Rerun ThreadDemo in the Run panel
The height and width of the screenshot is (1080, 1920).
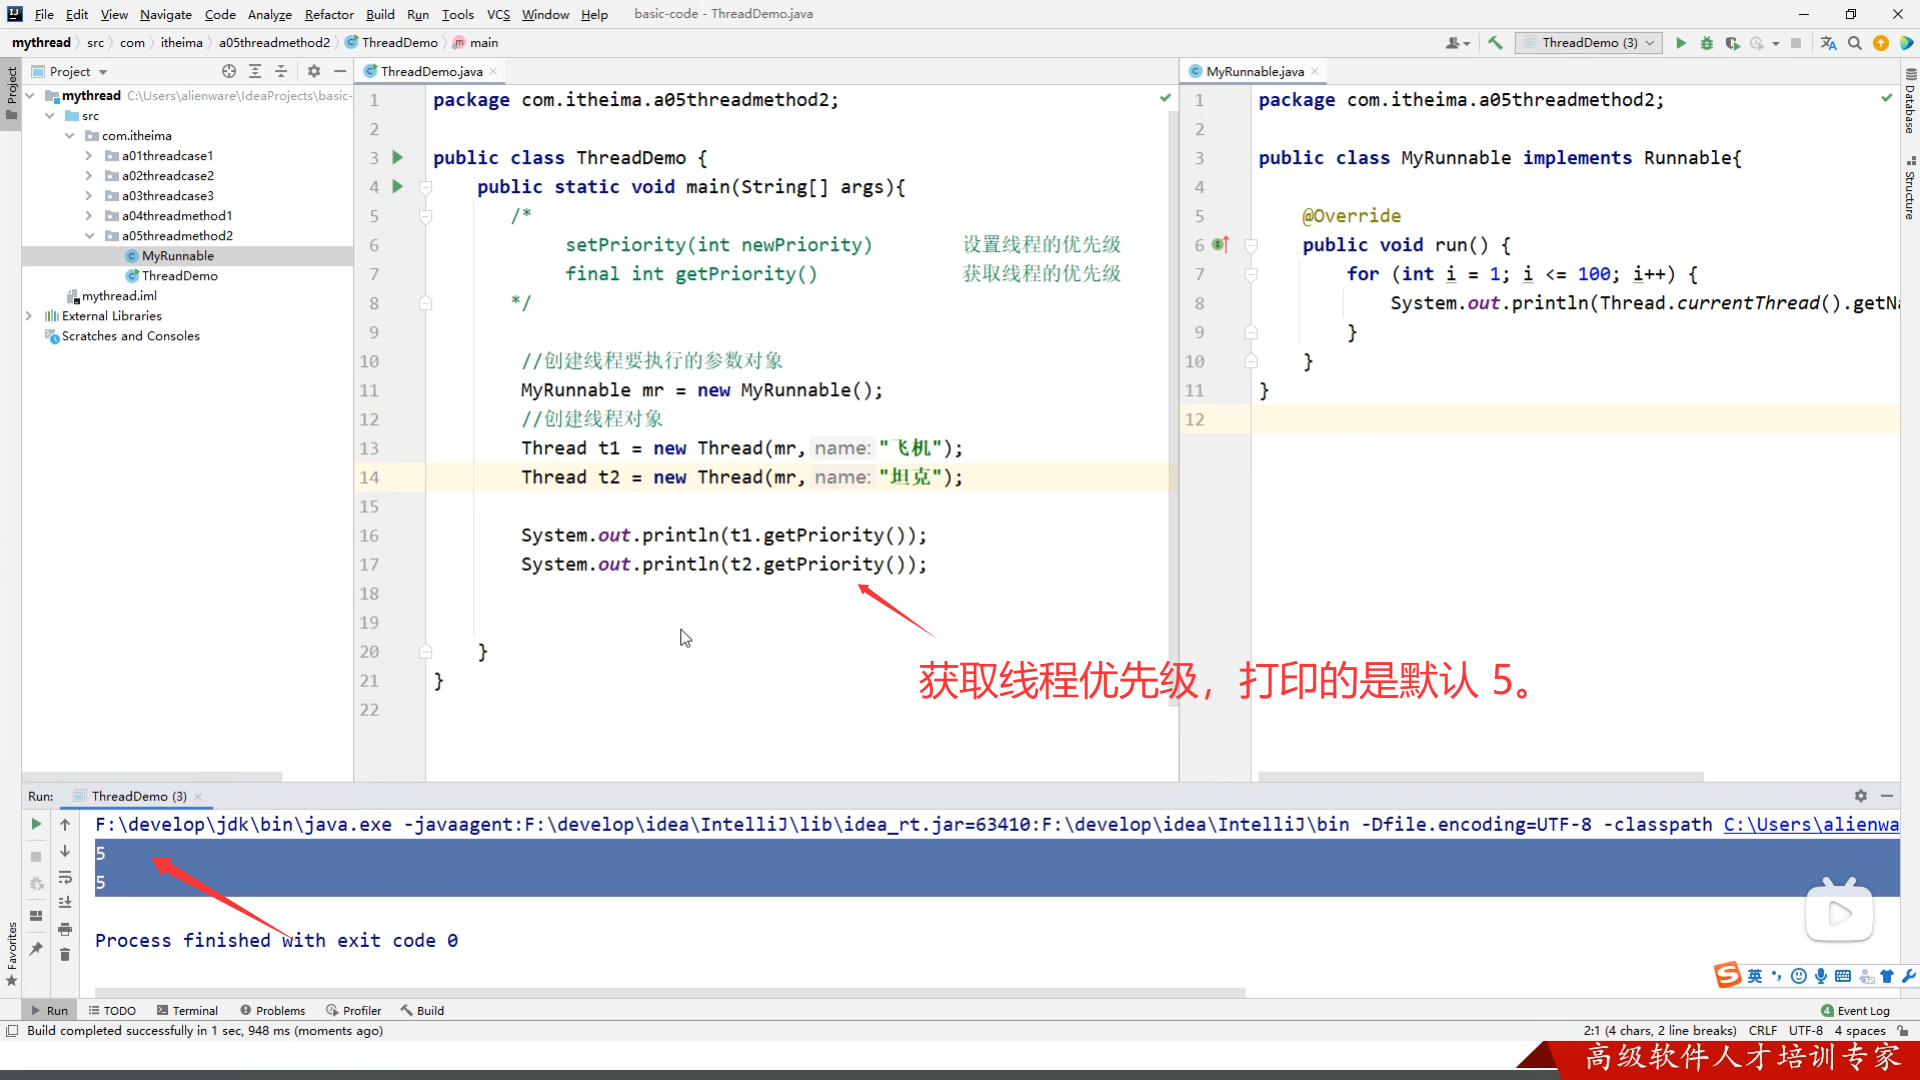[x=36, y=824]
